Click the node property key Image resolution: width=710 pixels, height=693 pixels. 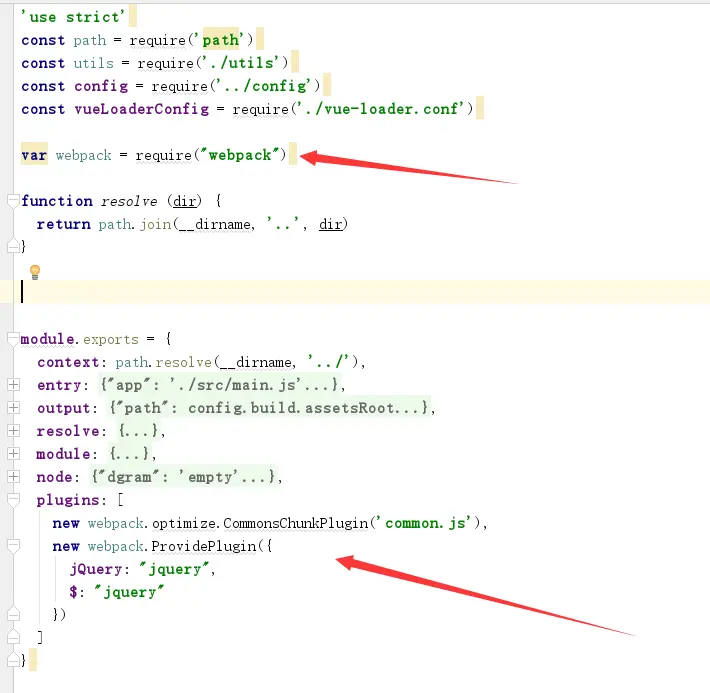pos(54,477)
